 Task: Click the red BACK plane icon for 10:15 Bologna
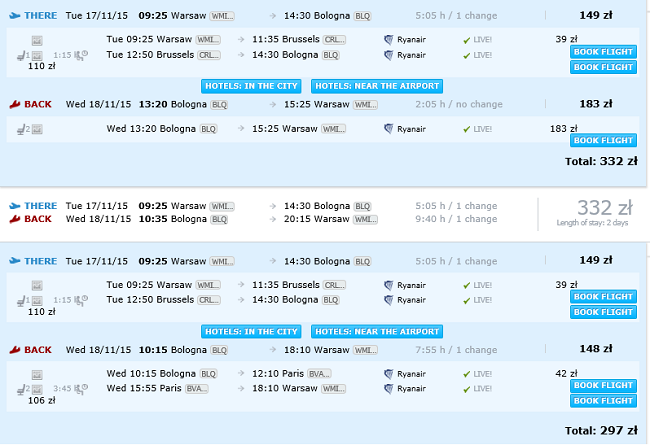pyautogui.click(x=15, y=350)
